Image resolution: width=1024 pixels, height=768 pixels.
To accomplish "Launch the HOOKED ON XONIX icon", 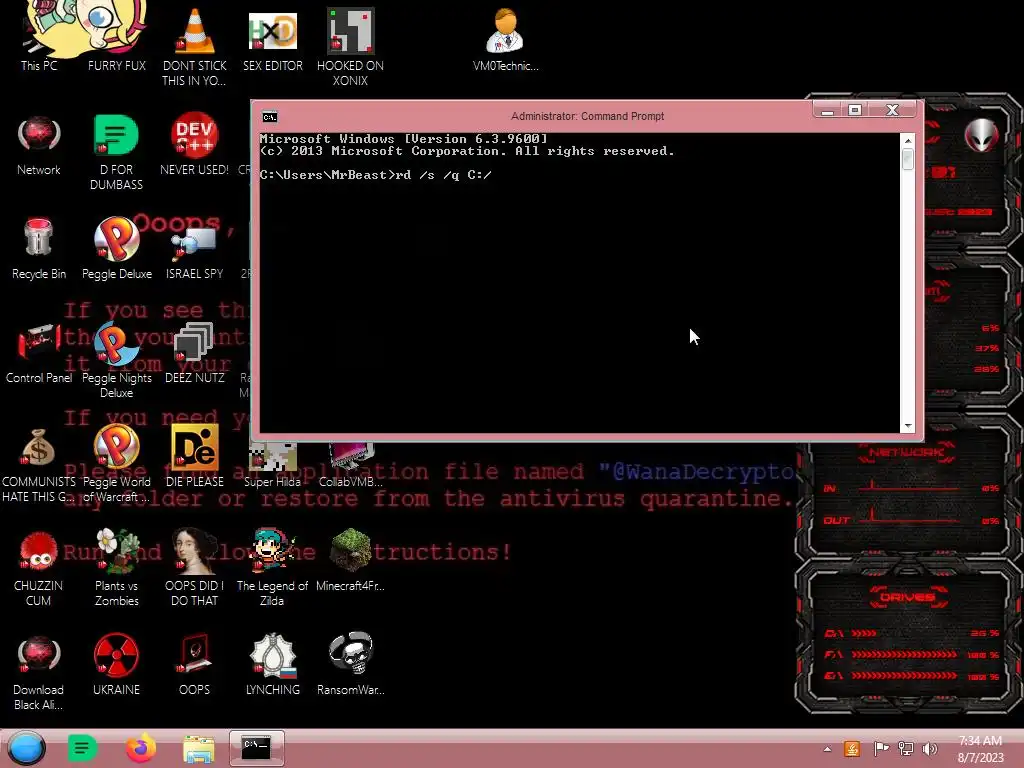I will pyautogui.click(x=350, y=47).
